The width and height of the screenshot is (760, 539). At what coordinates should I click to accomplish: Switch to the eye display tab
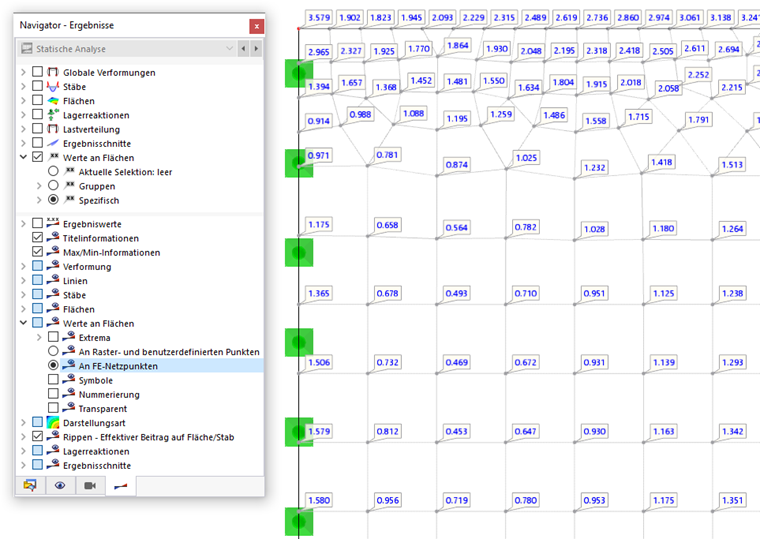point(60,486)
